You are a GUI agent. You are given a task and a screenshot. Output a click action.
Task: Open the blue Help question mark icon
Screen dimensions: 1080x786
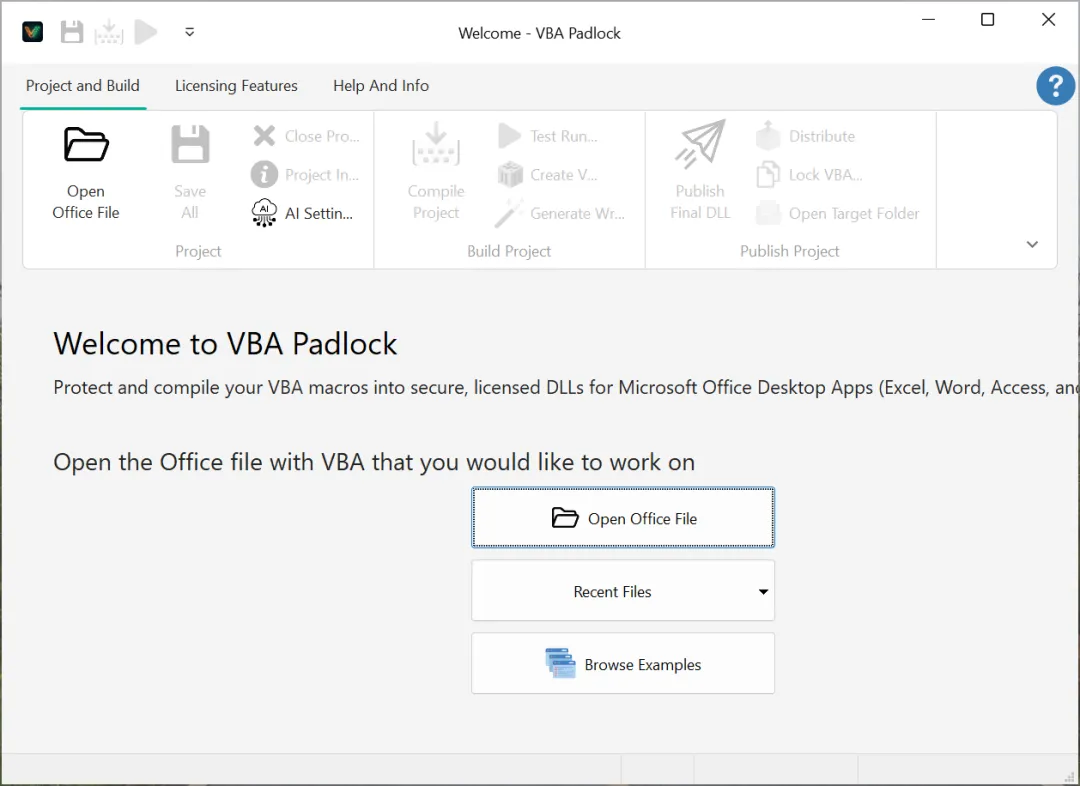click(1055, 87)
